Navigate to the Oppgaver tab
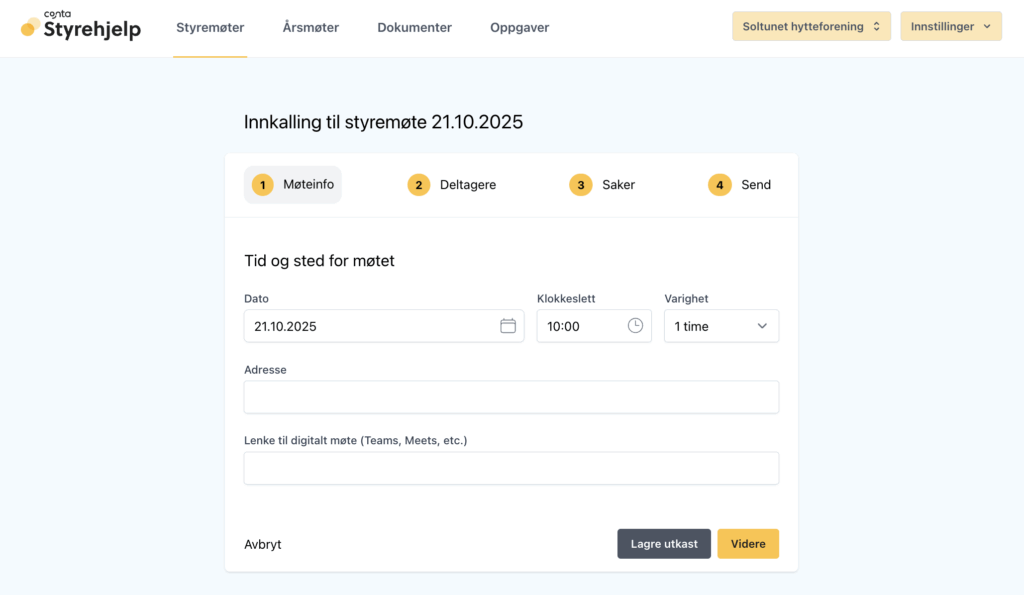Screen dimensions: 1024x595 coord(519,28)
